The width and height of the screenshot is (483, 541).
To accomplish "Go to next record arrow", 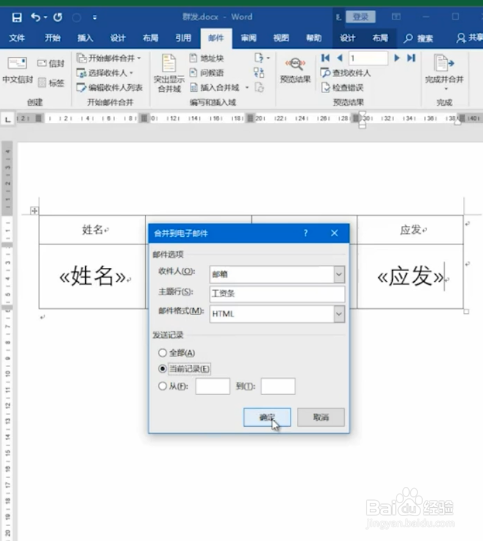I will pyautogui.click(x=397, y=58).
